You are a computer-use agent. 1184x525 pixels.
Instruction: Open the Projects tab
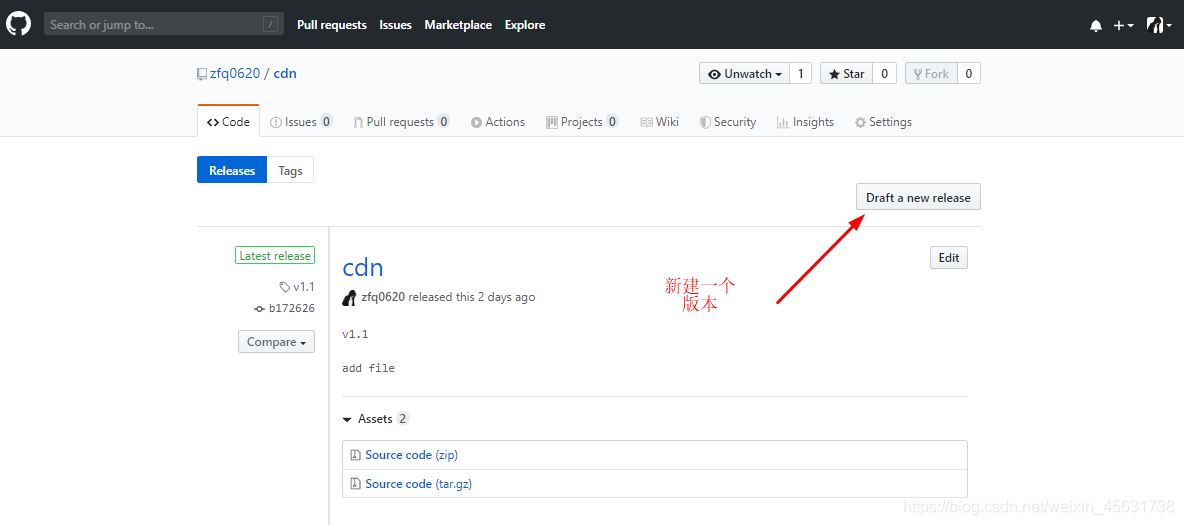pyautogui.click(x=582, y=122)
